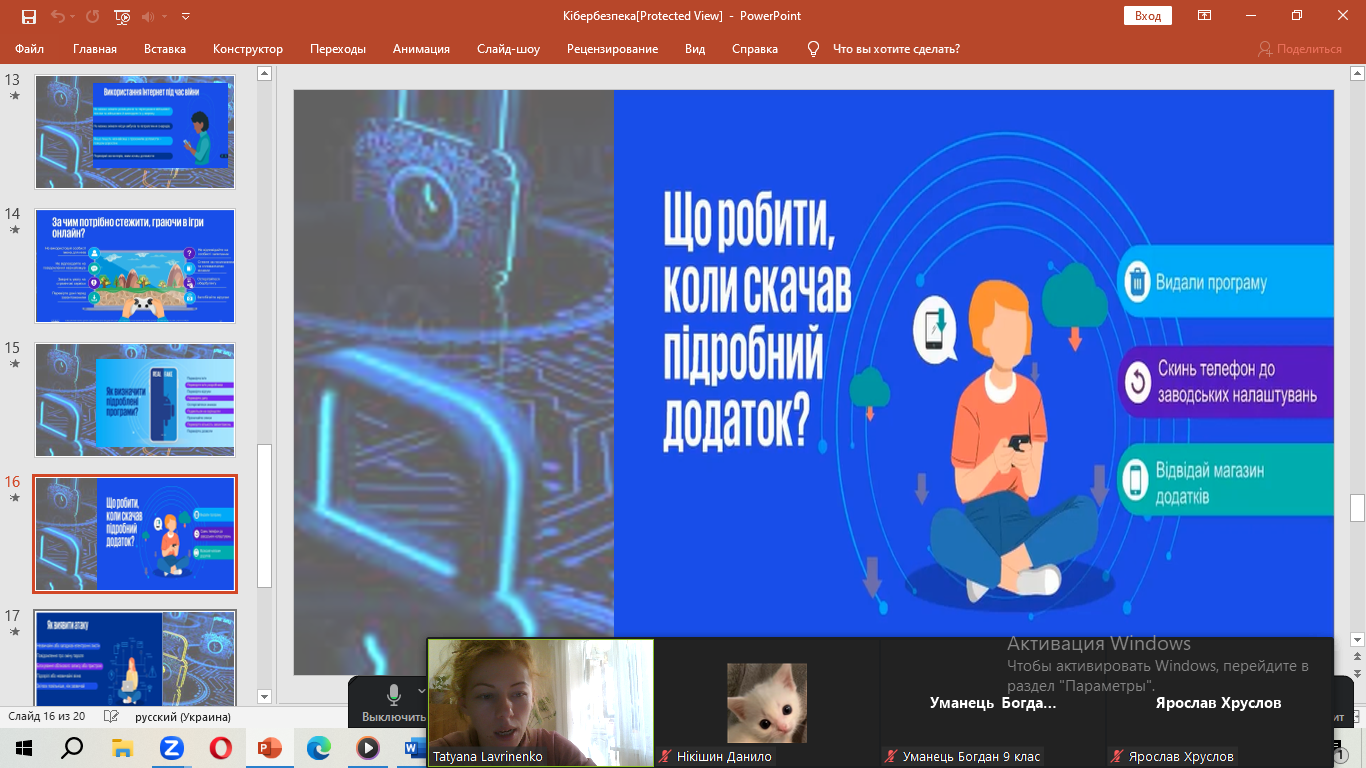Select slide 16 thumbnail in the panel
1366x768 pixels.
click(x=135, y=534)
